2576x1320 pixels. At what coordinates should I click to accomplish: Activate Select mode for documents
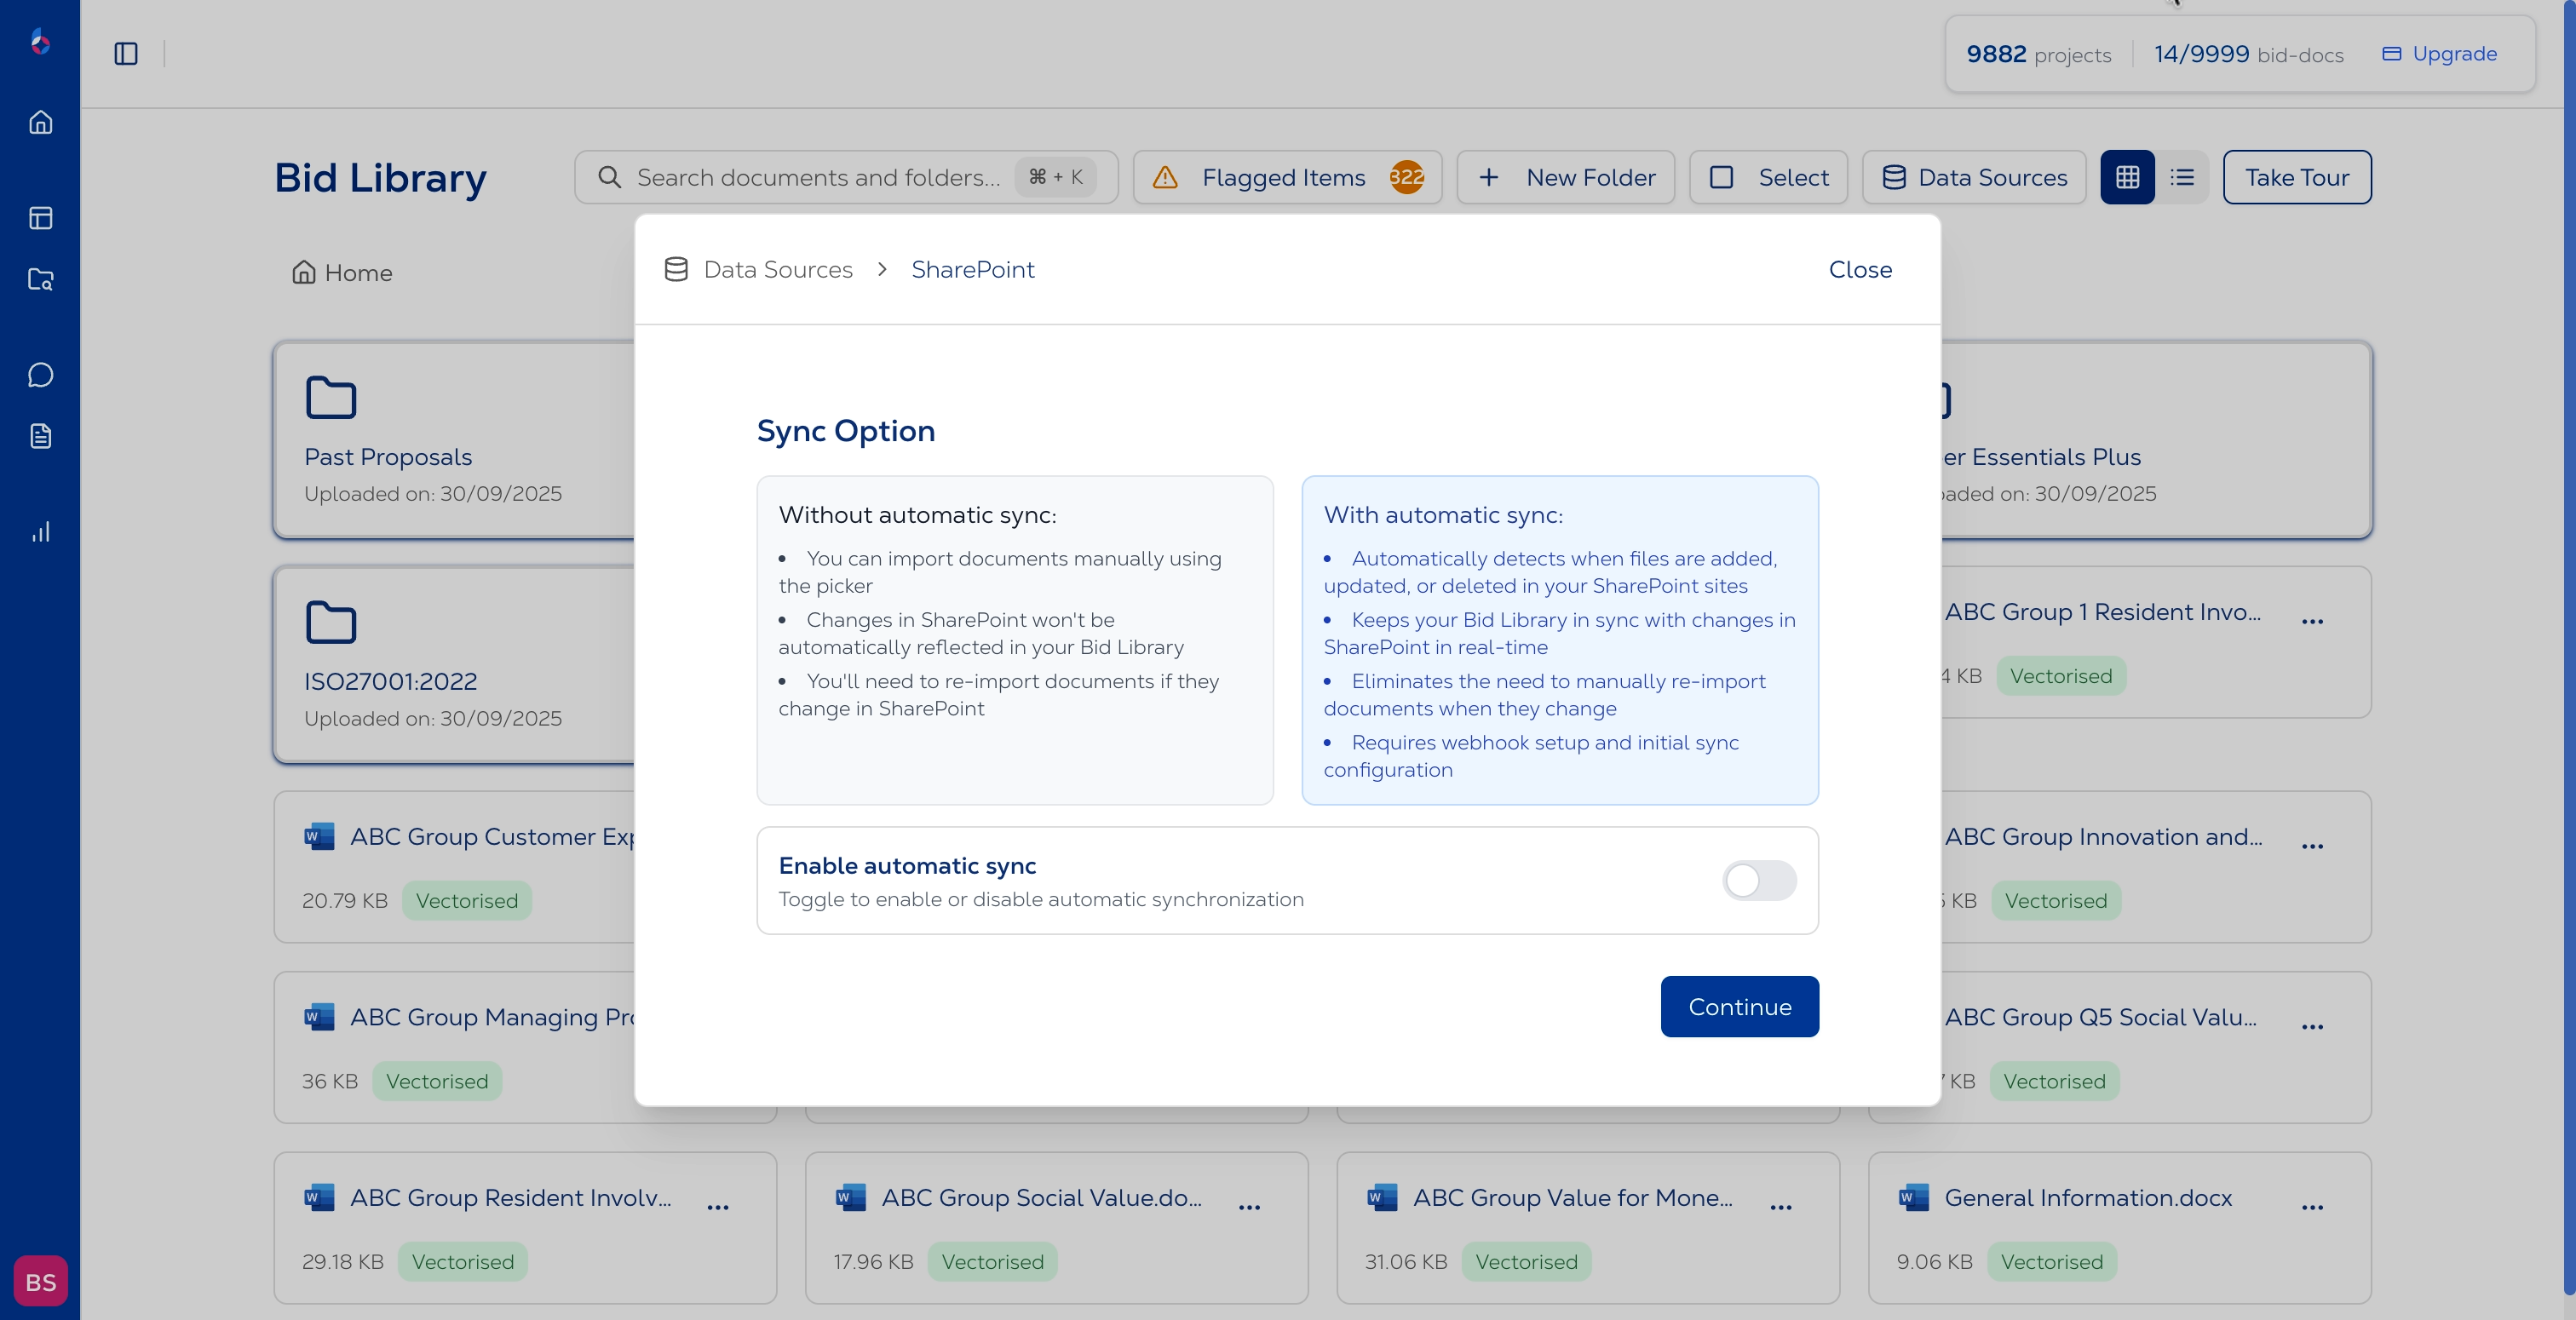(1768, 176)
